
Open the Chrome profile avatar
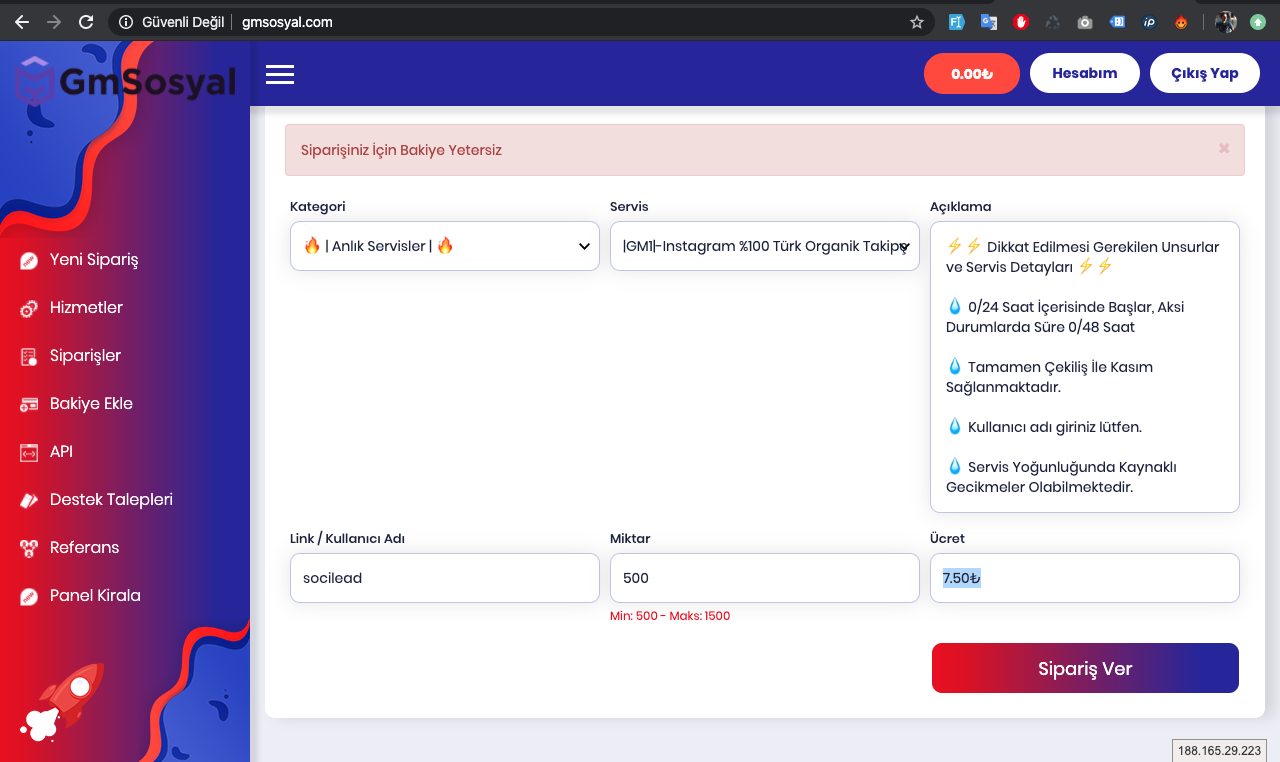[1225, 22]
